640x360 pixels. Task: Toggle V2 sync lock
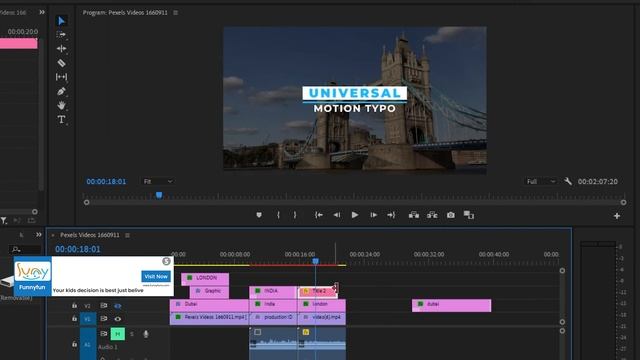pyautogui.click(x=104, y=306)
